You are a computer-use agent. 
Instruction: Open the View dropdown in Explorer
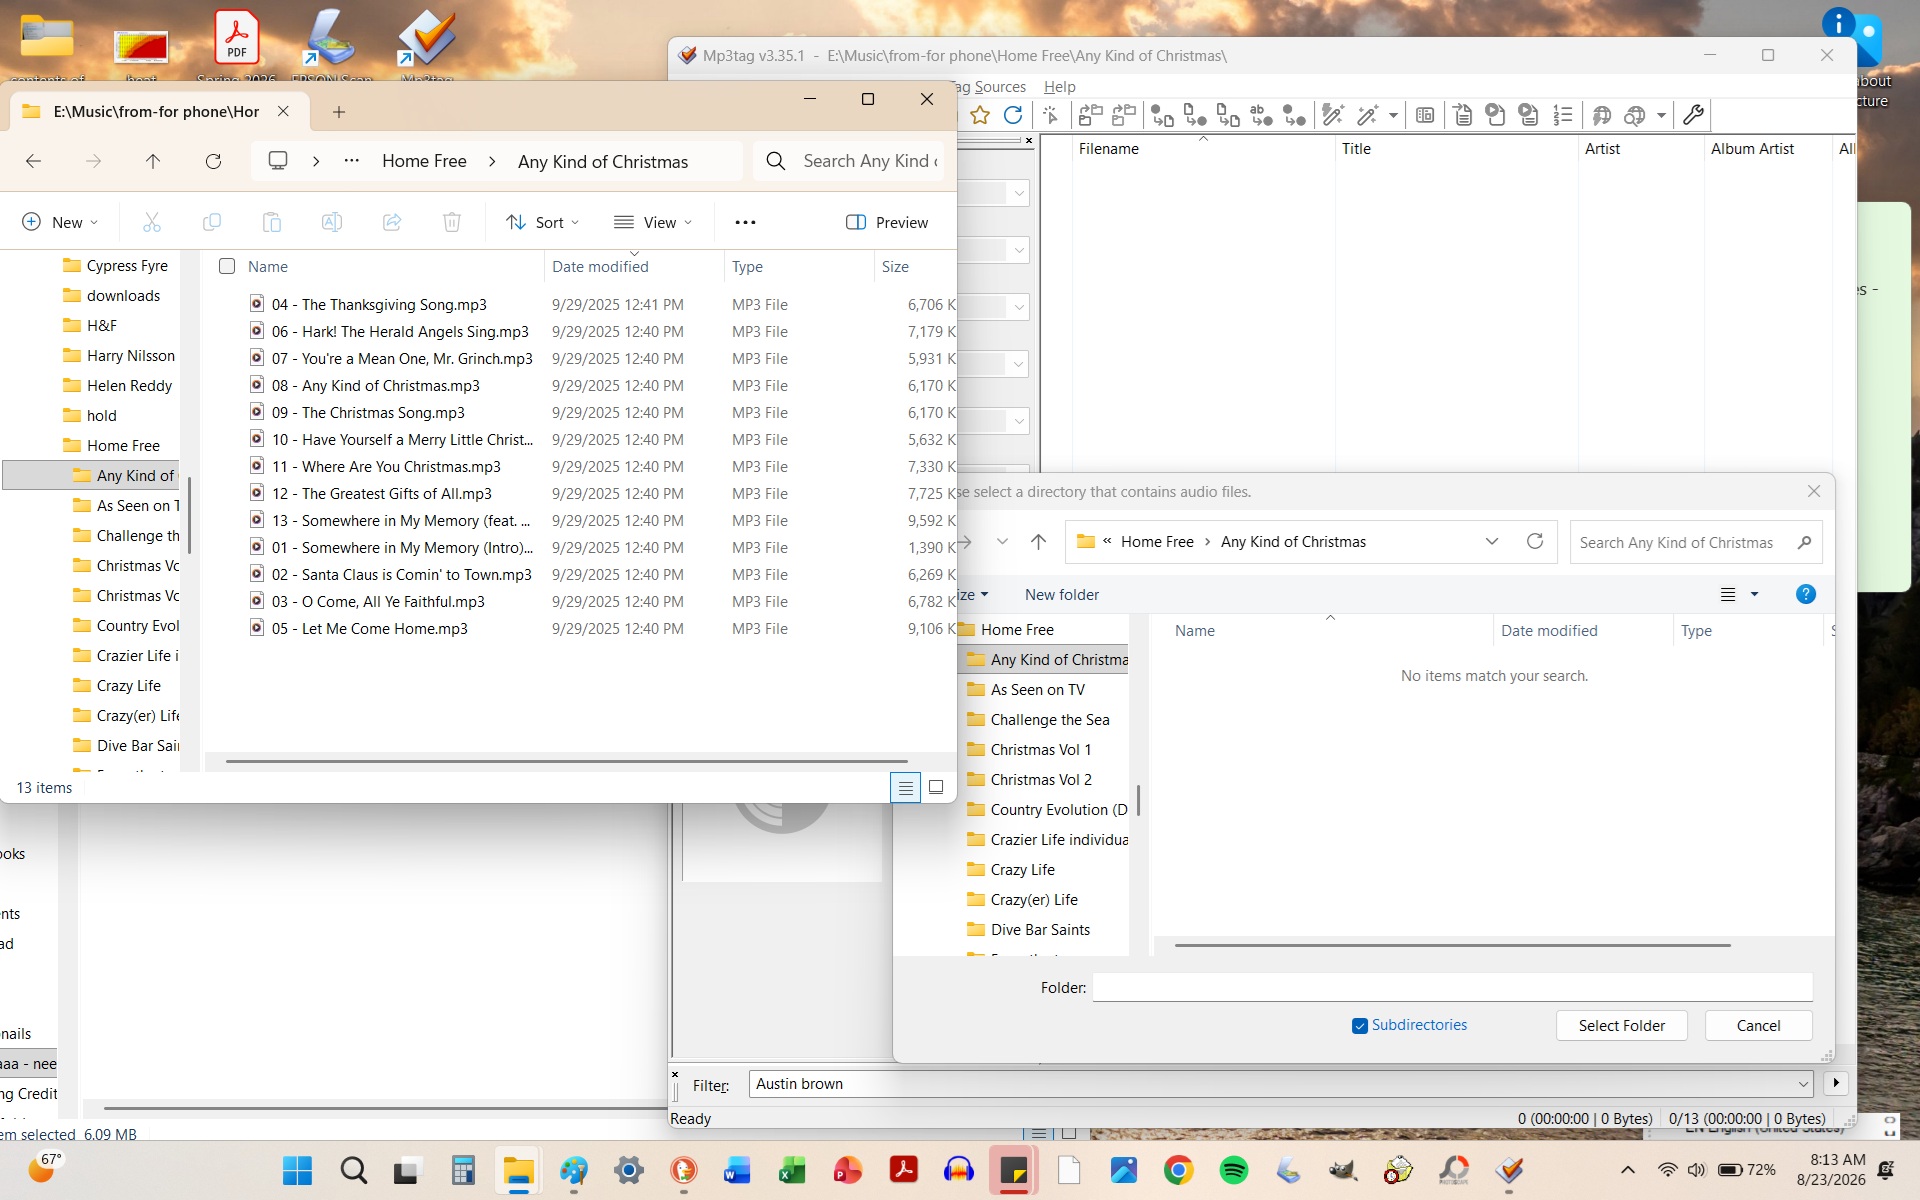[653, 222]
